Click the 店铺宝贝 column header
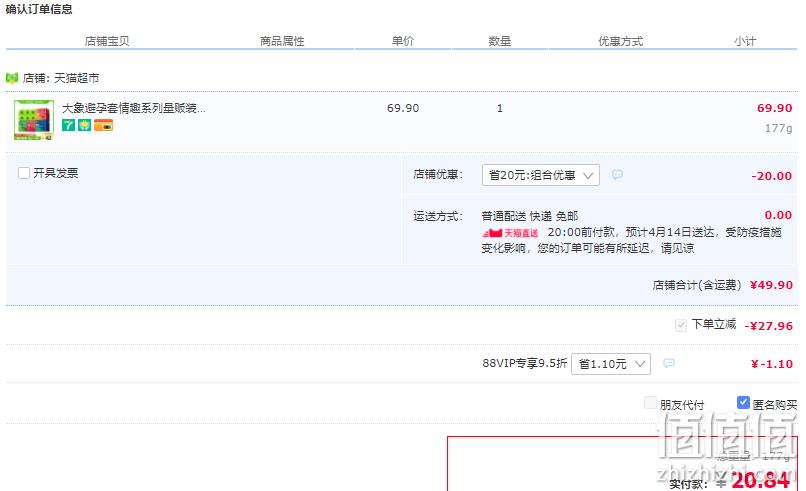806x491 pixels. click(x=107, y=41)
